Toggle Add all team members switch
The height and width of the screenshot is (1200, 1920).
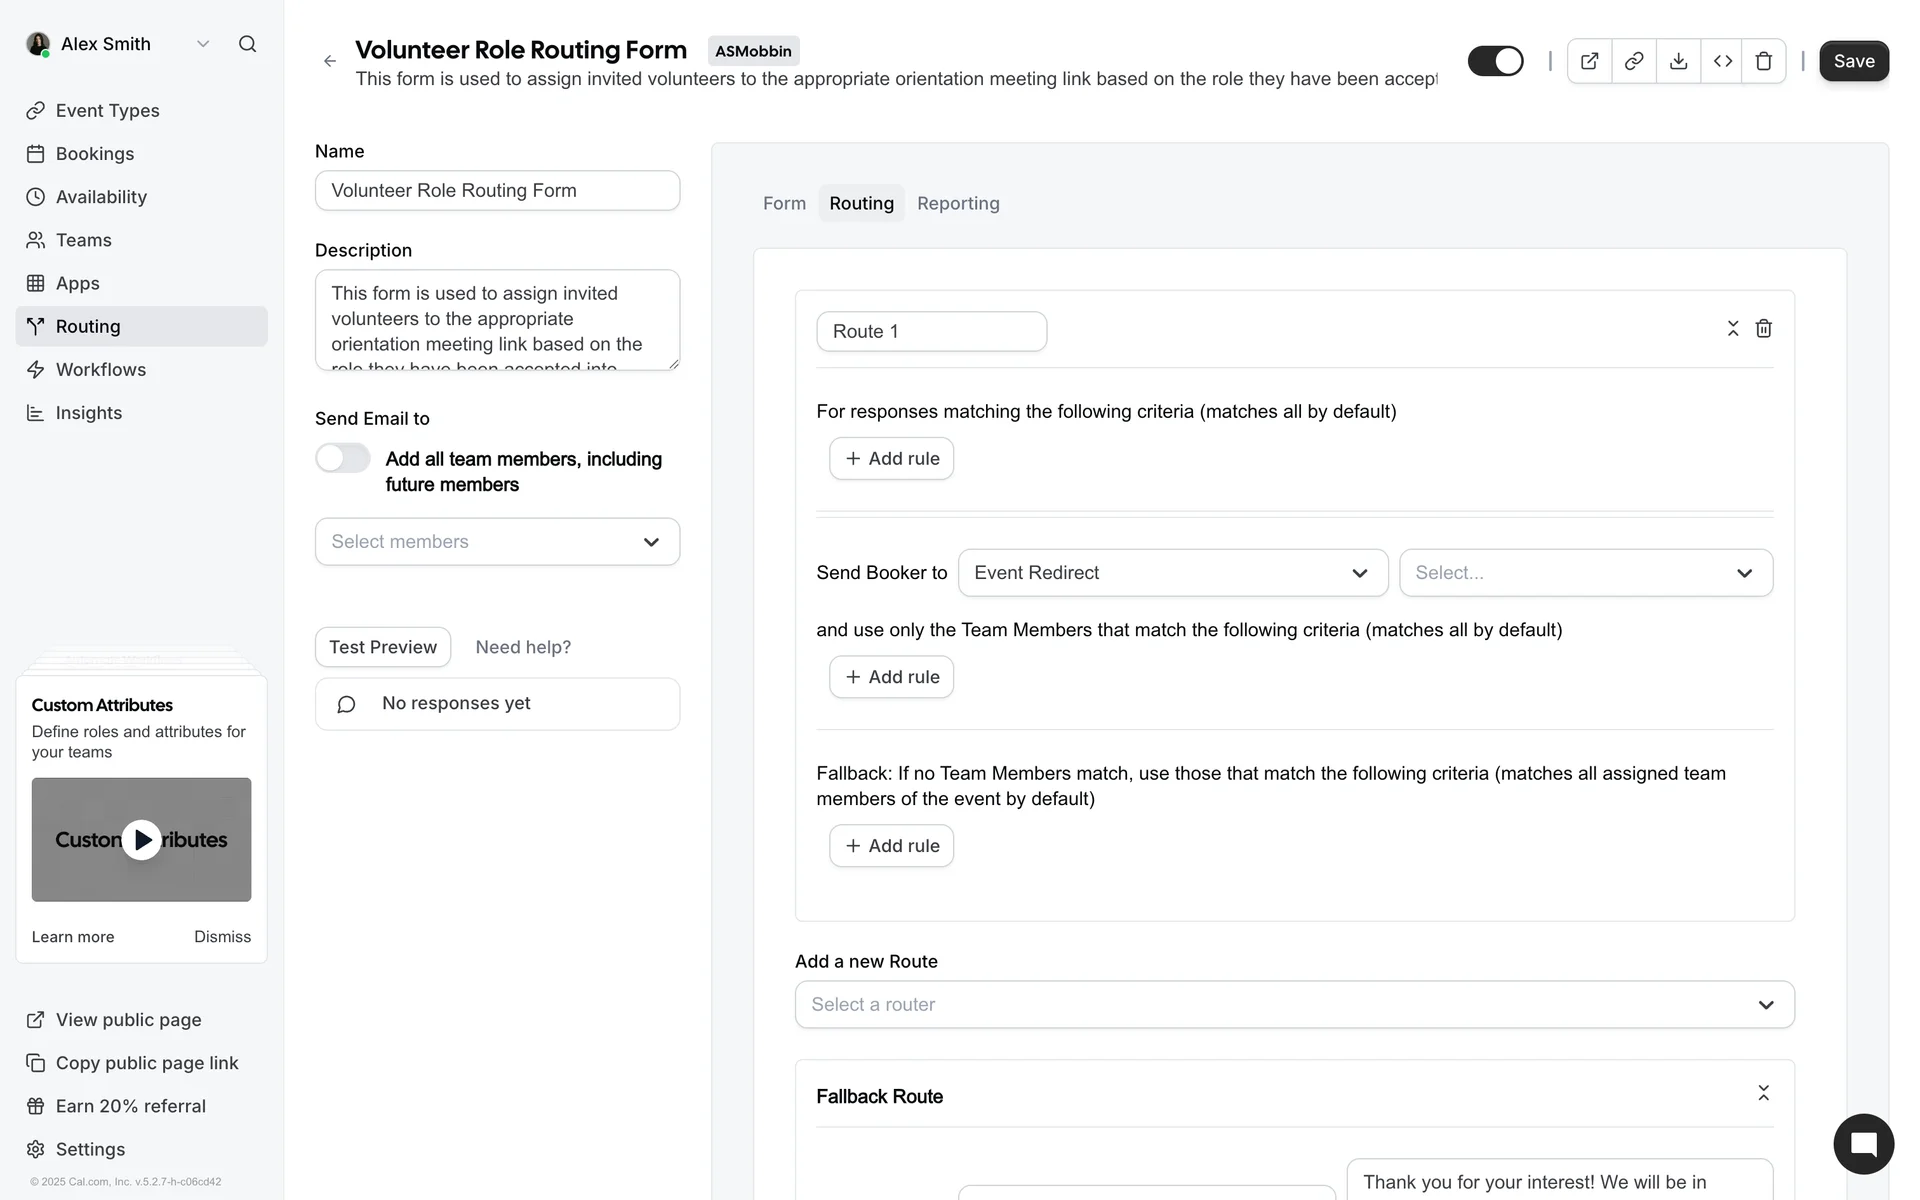pyautogui.click(x=343, y=458)
